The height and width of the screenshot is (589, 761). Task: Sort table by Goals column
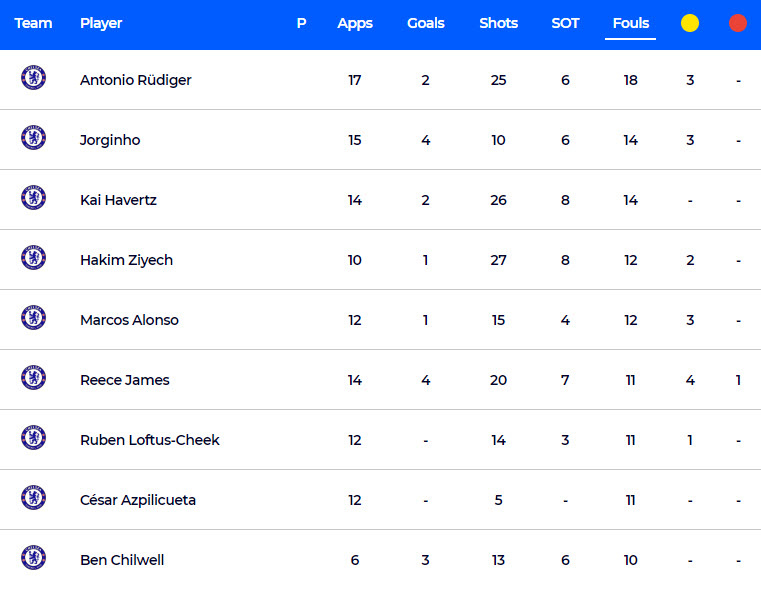pyautogui.click(x=426, y=23)
